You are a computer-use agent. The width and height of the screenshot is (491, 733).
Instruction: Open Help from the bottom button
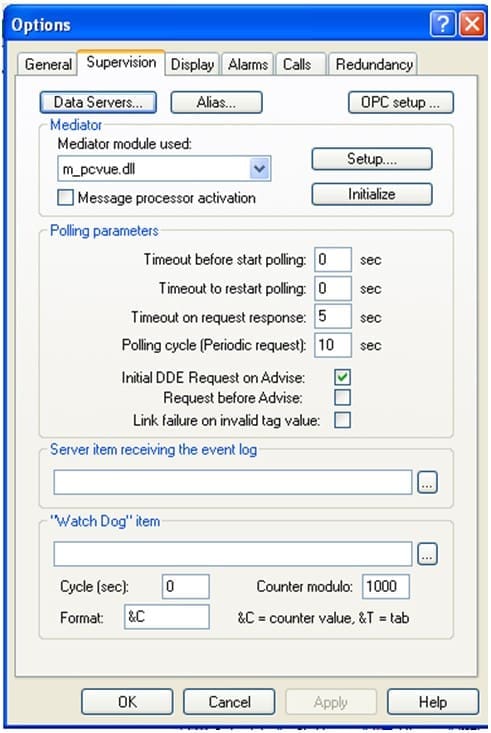click(433, 702)
